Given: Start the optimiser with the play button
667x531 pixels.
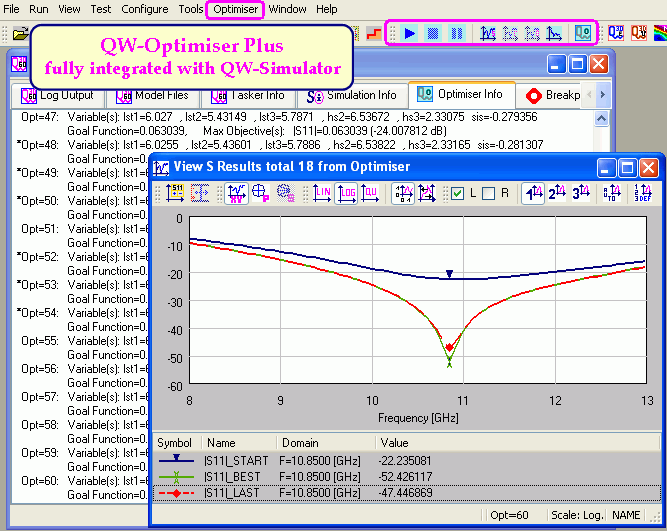Looking at the screenshot, I should tap(410, 33).
